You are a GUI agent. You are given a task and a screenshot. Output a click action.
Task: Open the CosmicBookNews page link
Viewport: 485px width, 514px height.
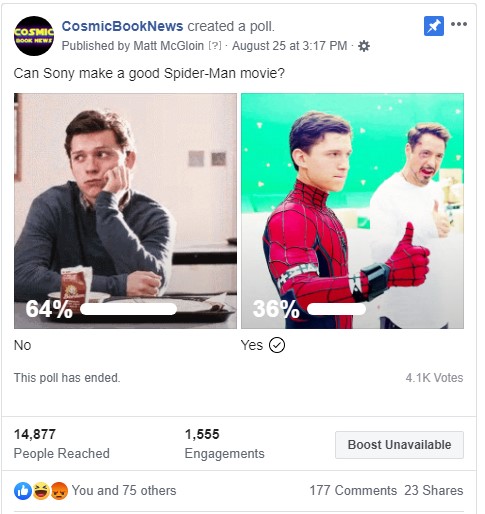pos(122,26)
